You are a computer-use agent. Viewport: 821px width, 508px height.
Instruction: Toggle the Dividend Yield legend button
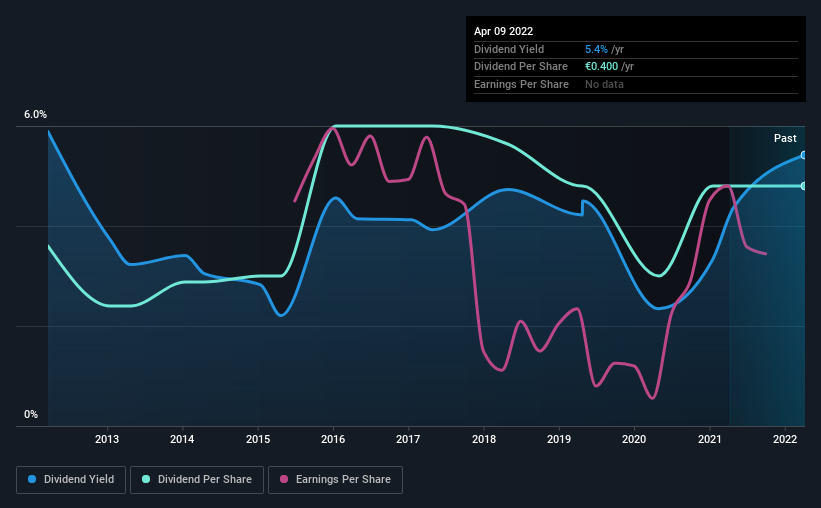click(71, 480)
